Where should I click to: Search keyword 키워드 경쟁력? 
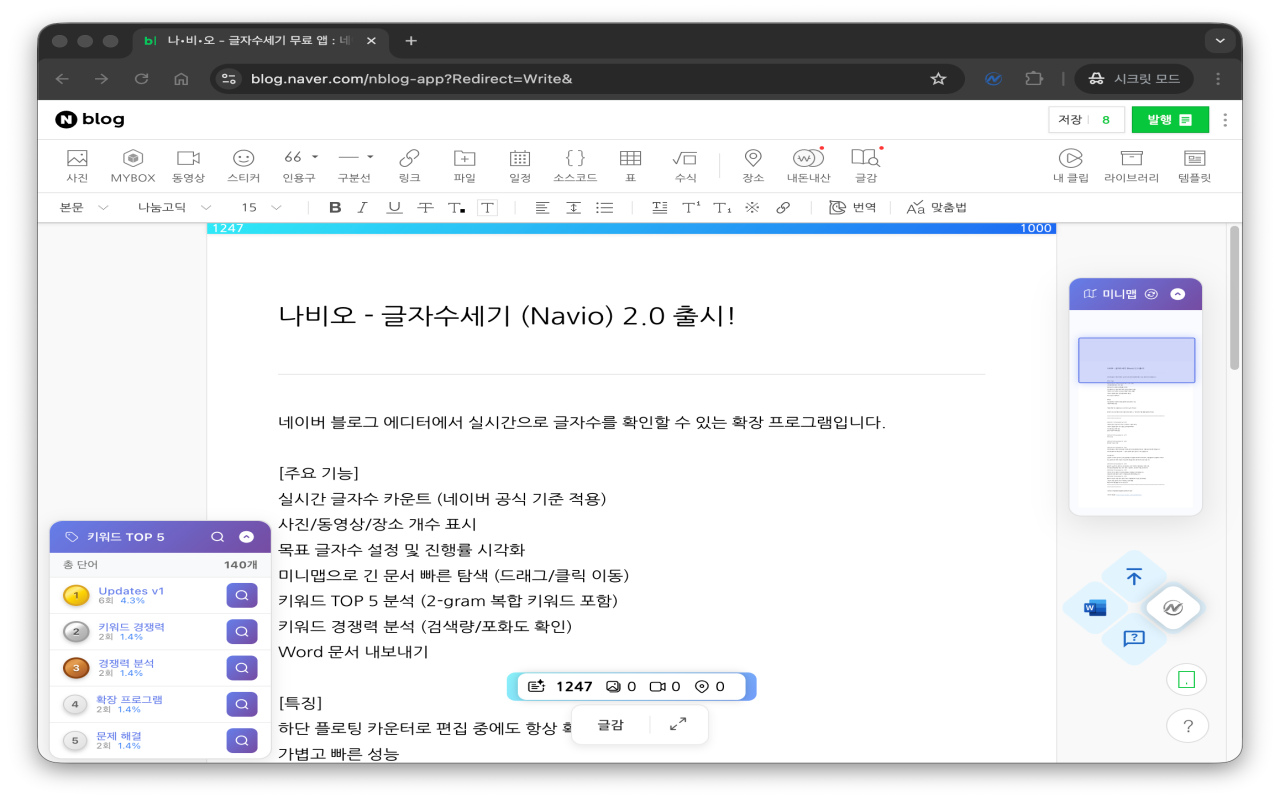(x=242, y=632)
